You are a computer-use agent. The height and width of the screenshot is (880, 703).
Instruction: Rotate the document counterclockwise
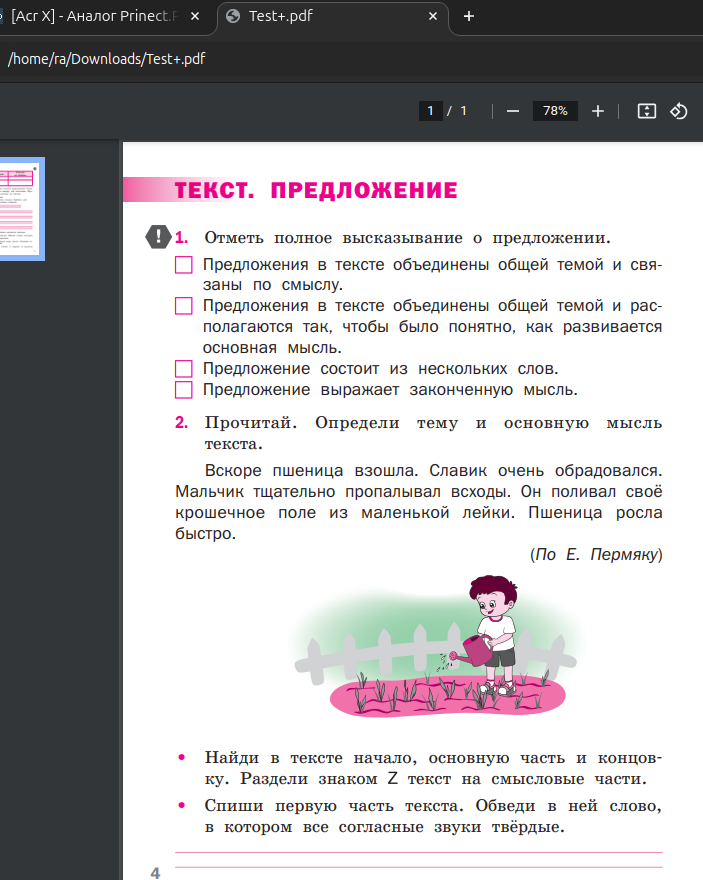tap(678, 111)
